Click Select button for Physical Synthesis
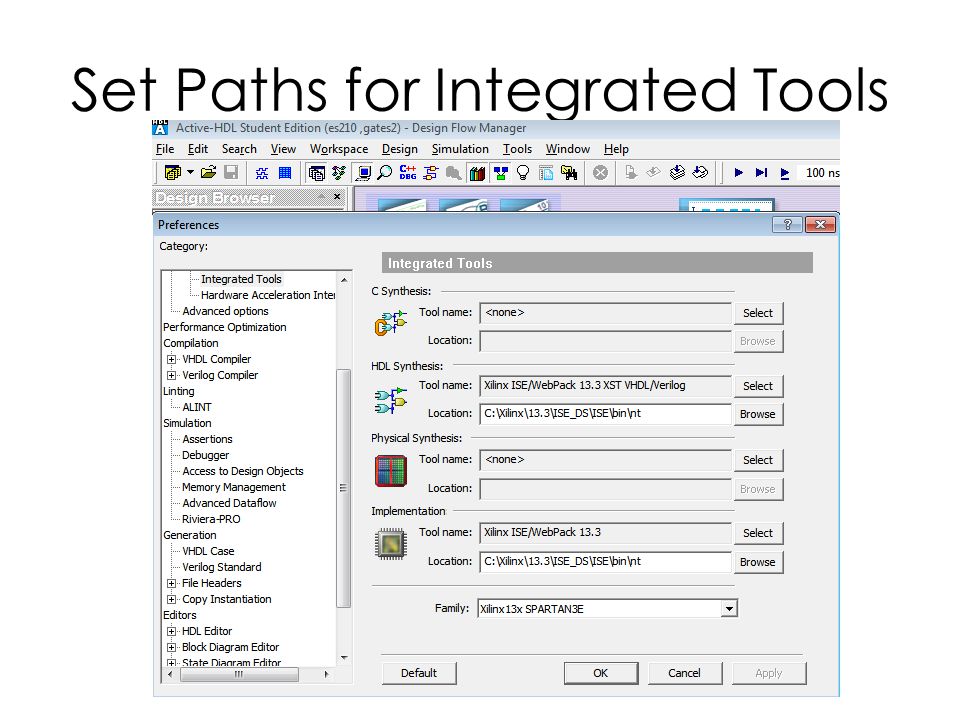 (758, 460)
